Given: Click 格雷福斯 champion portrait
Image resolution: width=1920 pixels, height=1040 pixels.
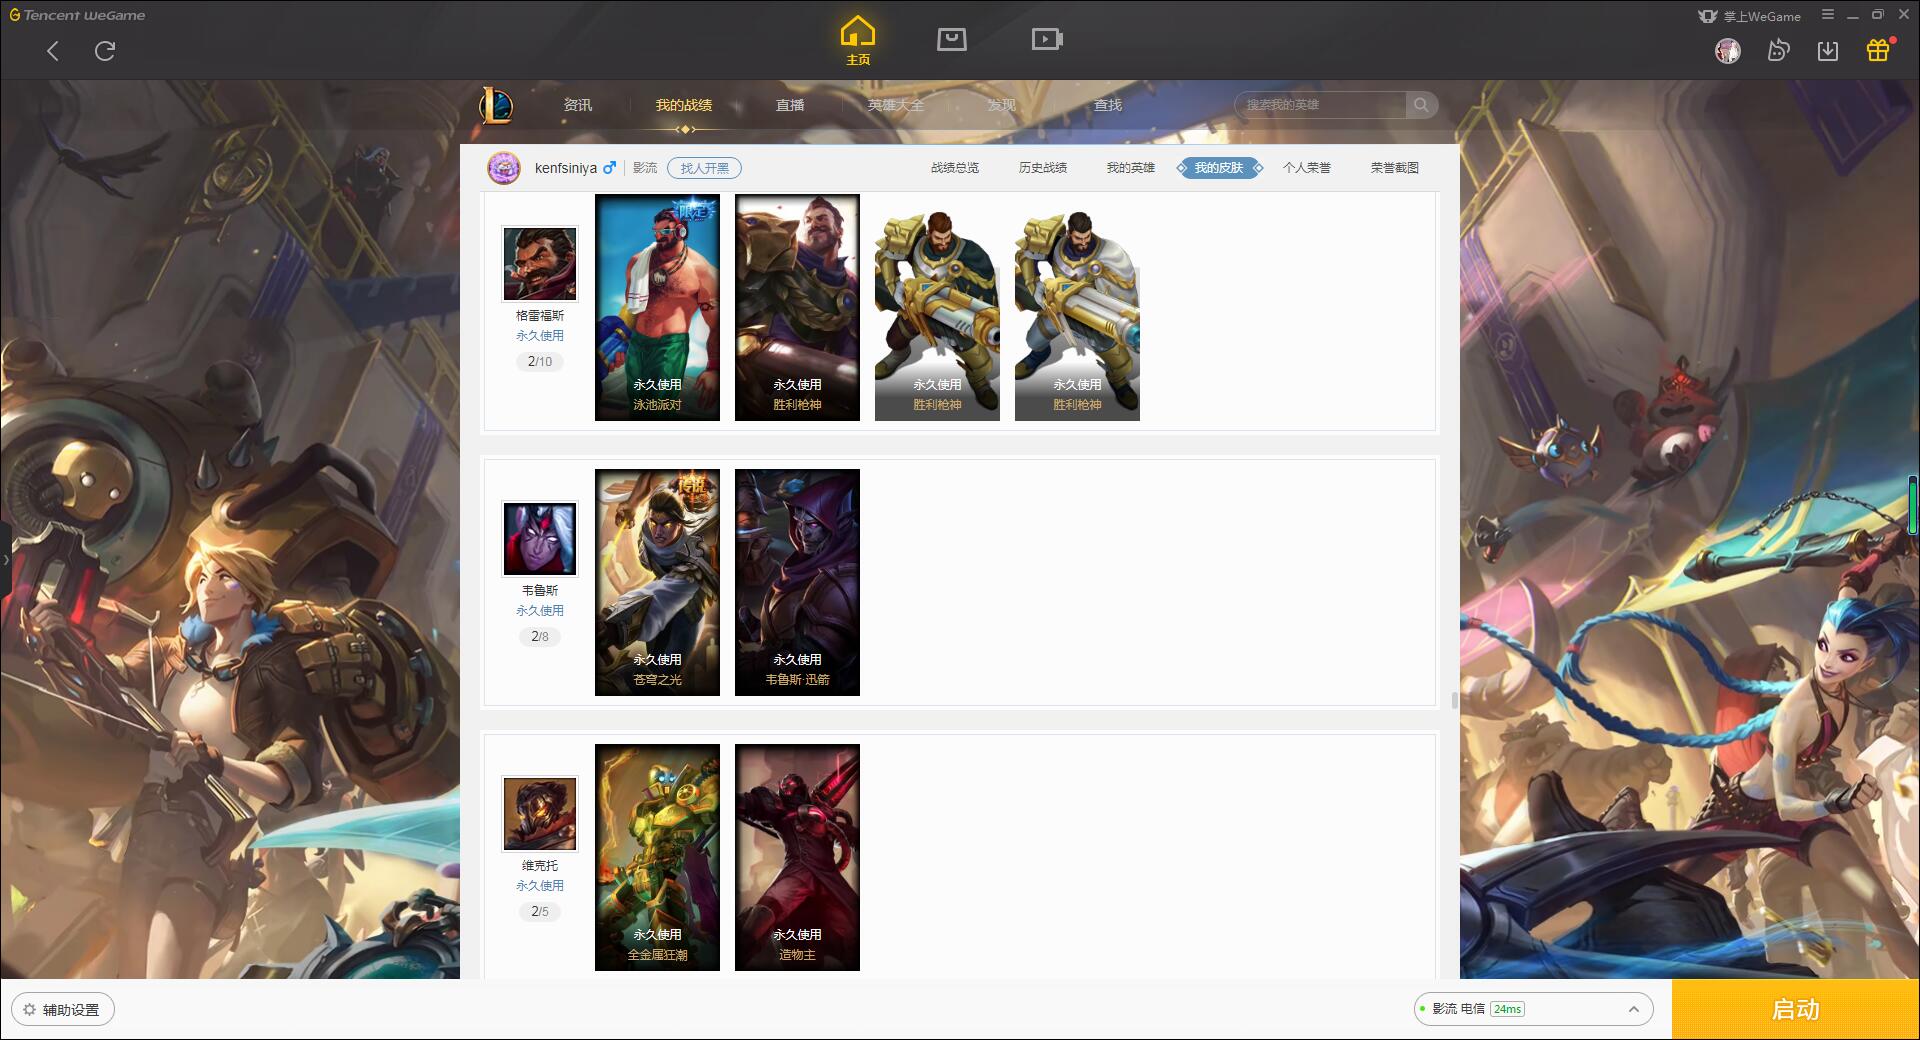Looking at the screenshot, I should coord(540,264).
